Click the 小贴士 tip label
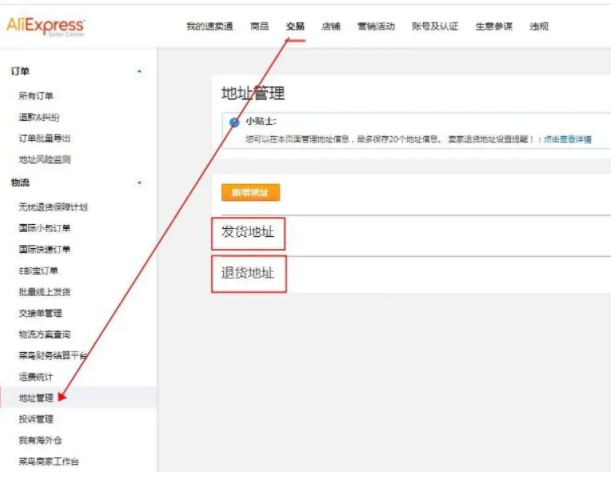The width and height of the screenshot is (611, 479). 261,122
